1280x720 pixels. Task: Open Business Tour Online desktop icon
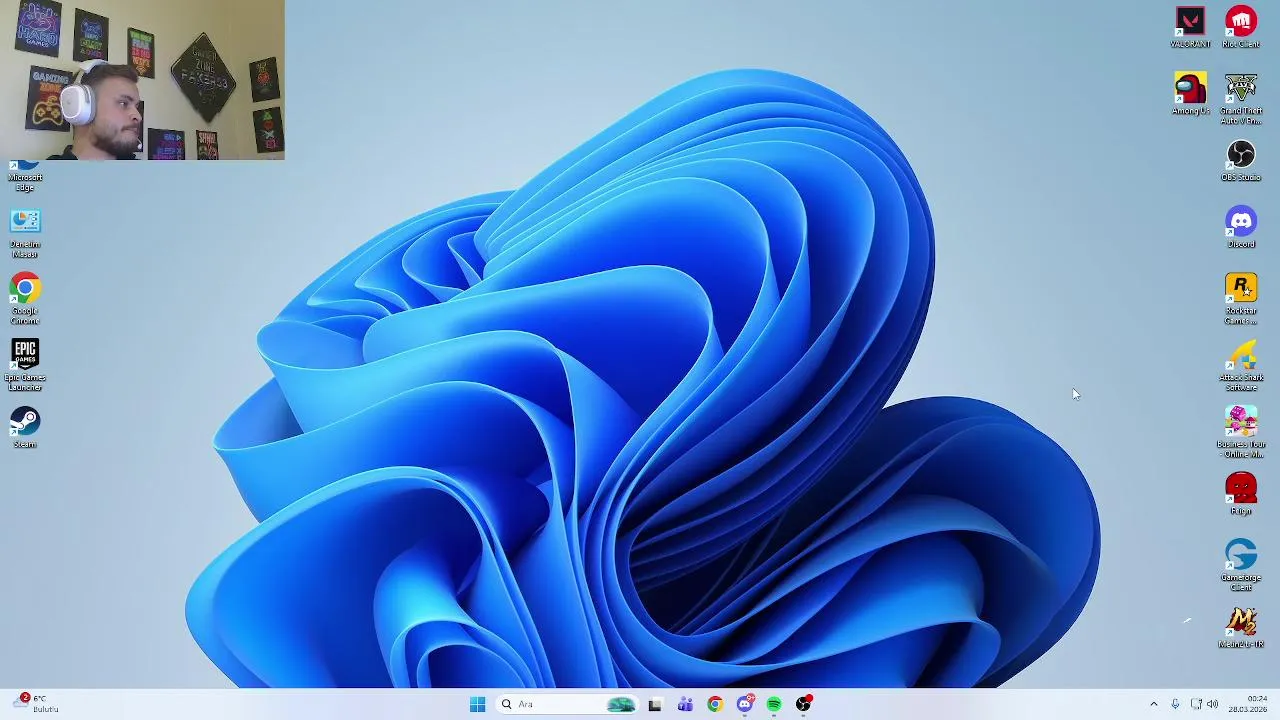pyautogui.click(x=1241, y=432)
